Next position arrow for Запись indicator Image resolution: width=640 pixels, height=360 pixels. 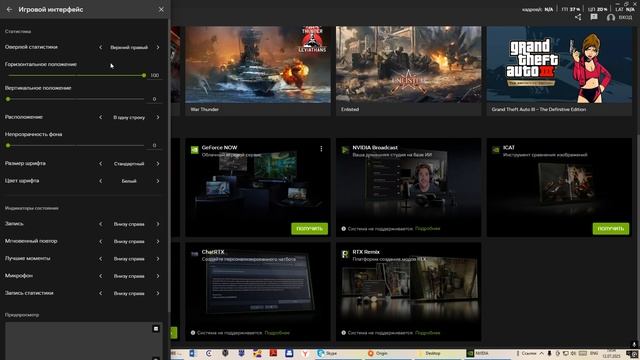coord(158,224)
